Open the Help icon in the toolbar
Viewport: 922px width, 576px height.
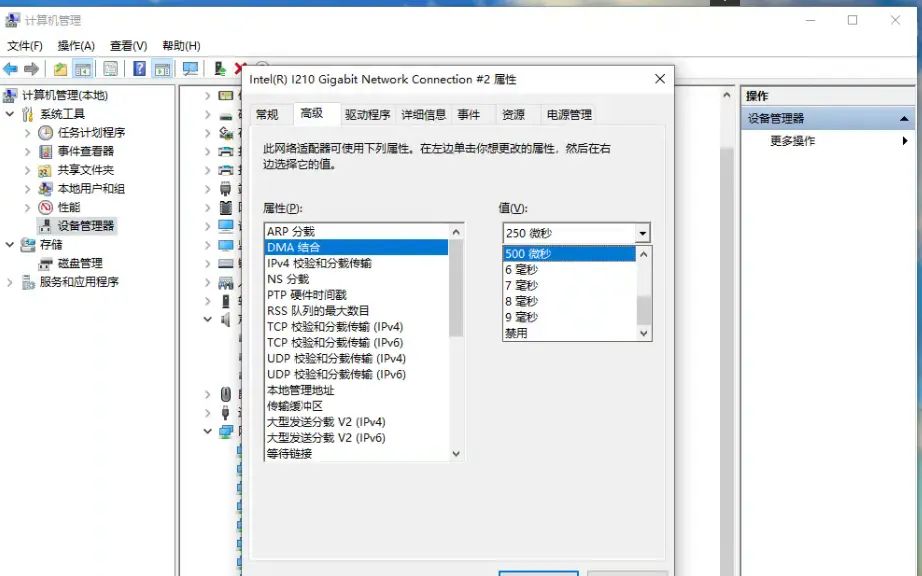(139, 68)
